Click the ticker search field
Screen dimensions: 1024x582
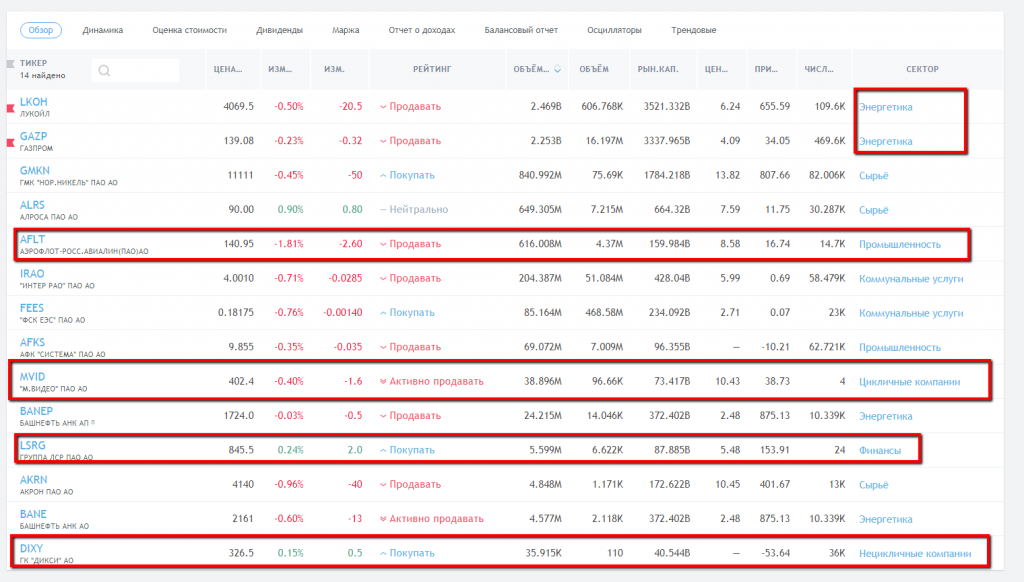click(x=135, y=70)
